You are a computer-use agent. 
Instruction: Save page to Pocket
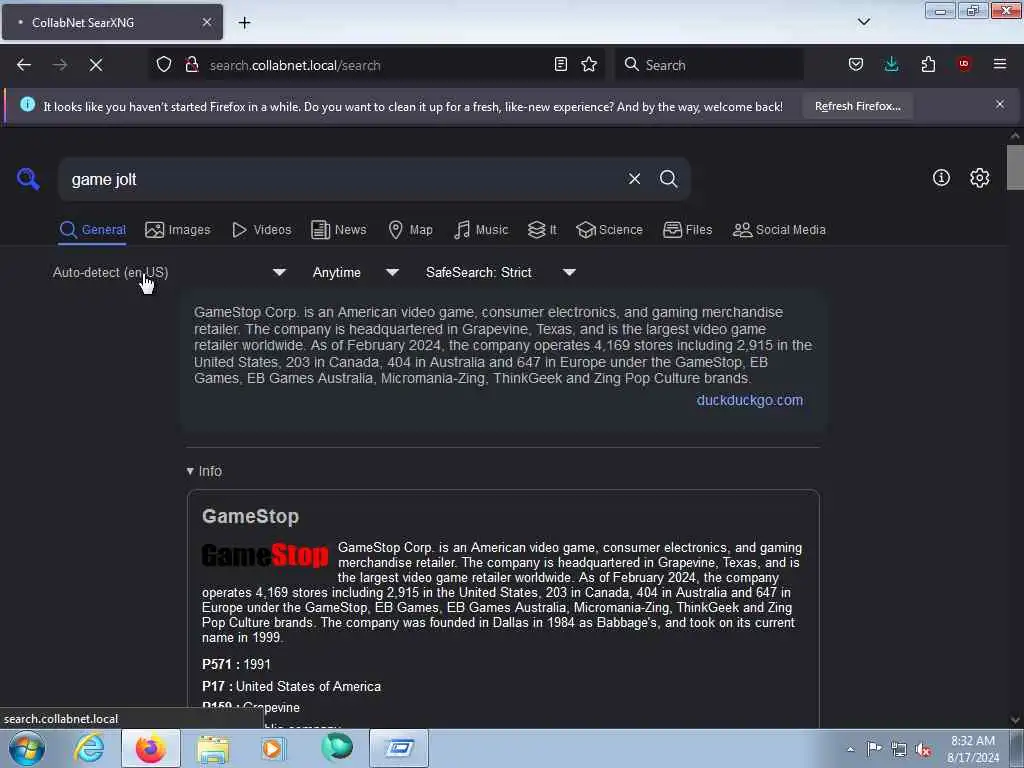click(856, 65)
